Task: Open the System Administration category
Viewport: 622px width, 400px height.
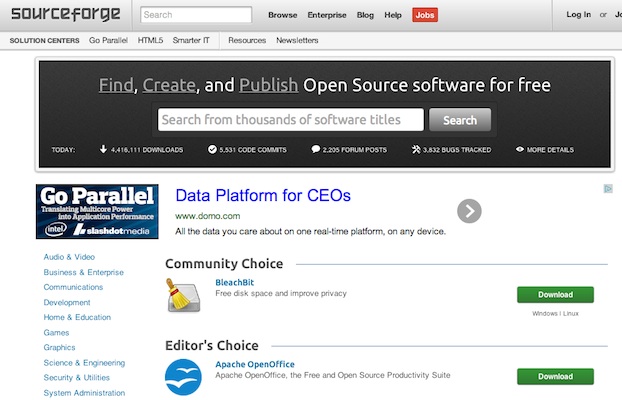Action: tap(84, 393)
